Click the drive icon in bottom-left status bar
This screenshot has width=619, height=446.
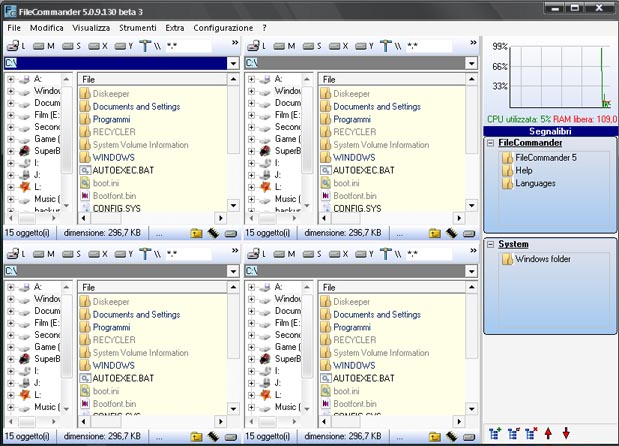point(231,437)
